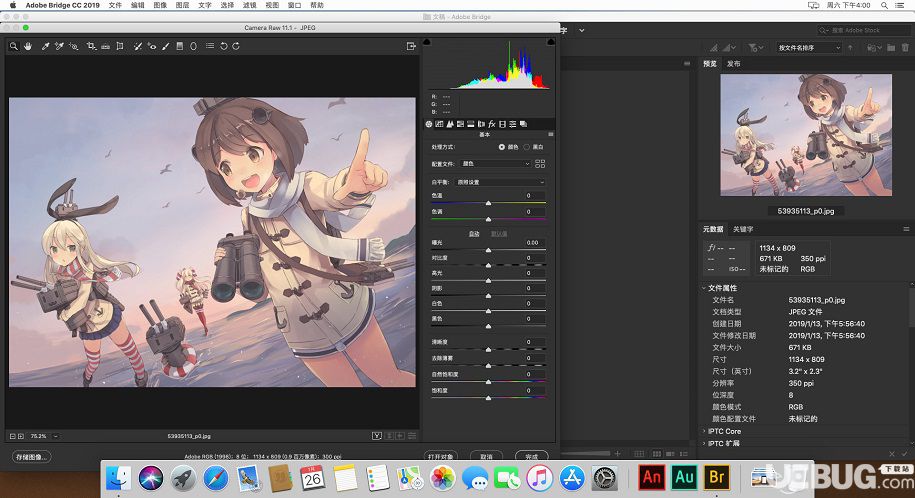Select the Adjustment Brush tool
915x498 pixels.
[x=166, y=46]
